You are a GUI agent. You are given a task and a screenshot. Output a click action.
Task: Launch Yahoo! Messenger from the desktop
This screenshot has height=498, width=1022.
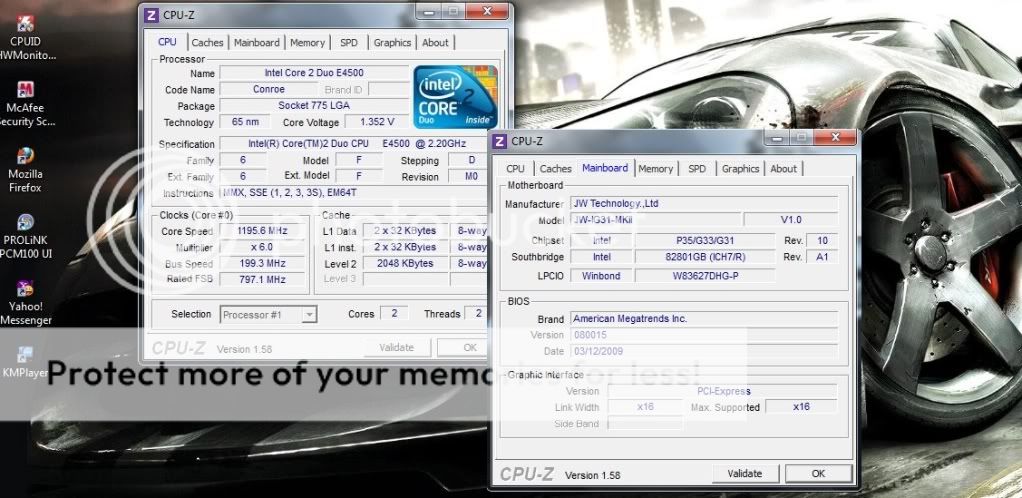click(25, 302)
